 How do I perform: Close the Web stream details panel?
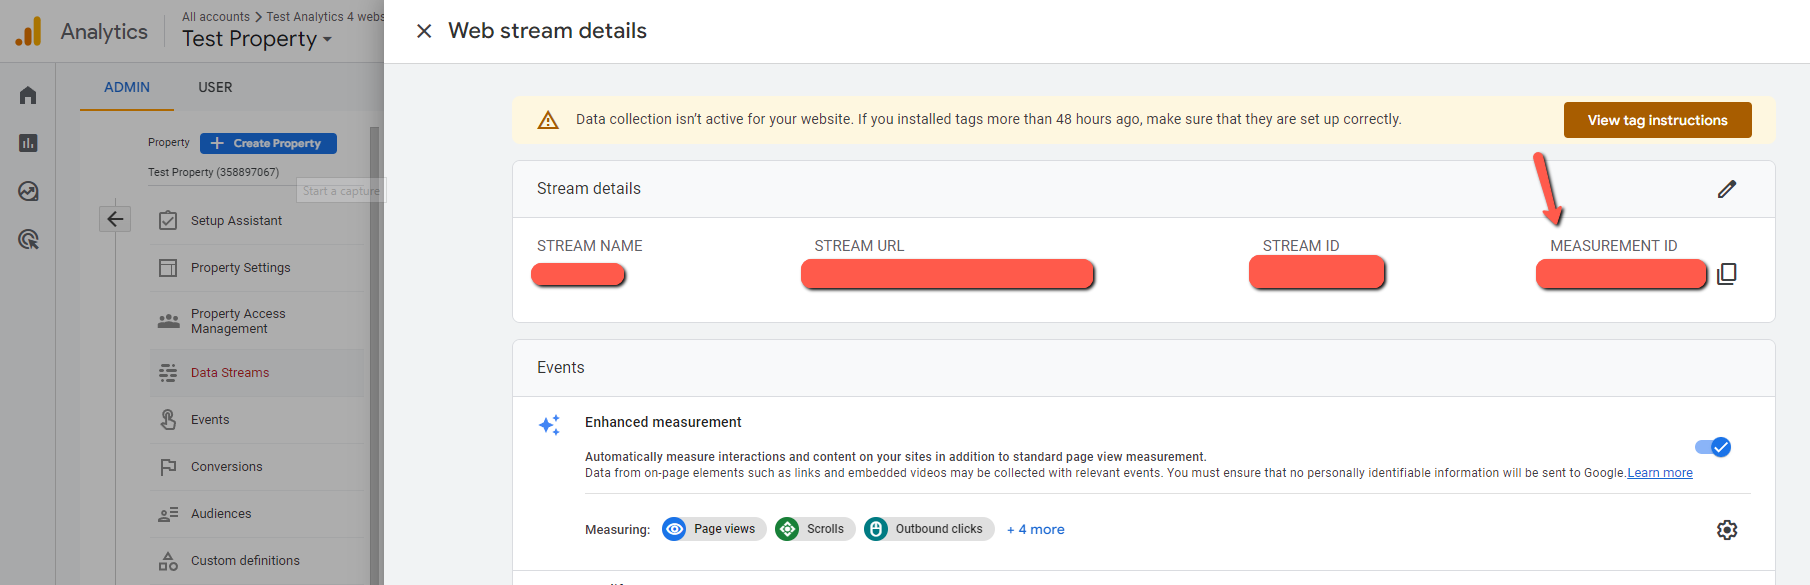click(x=424, y=31)
